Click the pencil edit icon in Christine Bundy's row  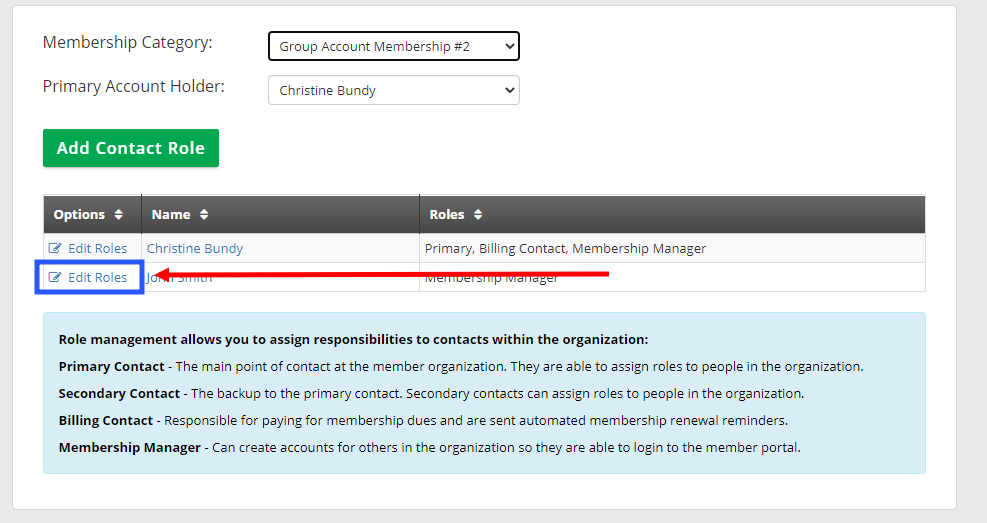pos(56,248)
